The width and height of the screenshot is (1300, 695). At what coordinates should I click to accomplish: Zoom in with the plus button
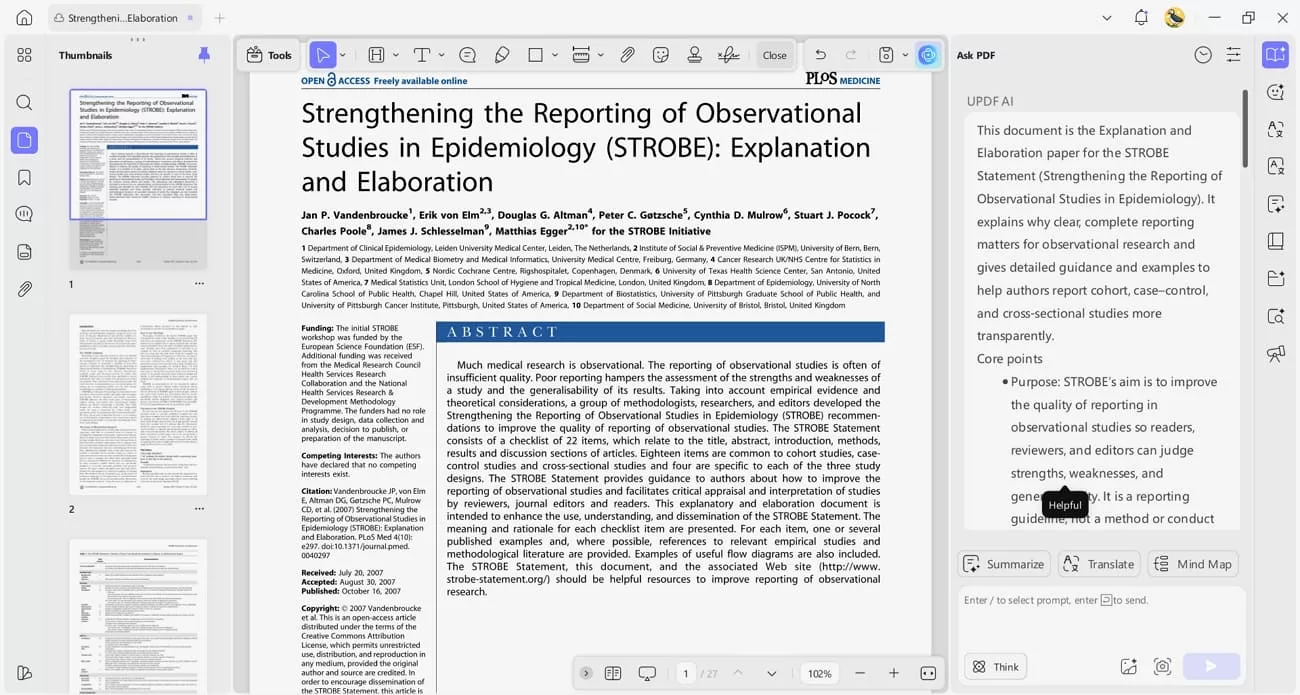point(894,674)
